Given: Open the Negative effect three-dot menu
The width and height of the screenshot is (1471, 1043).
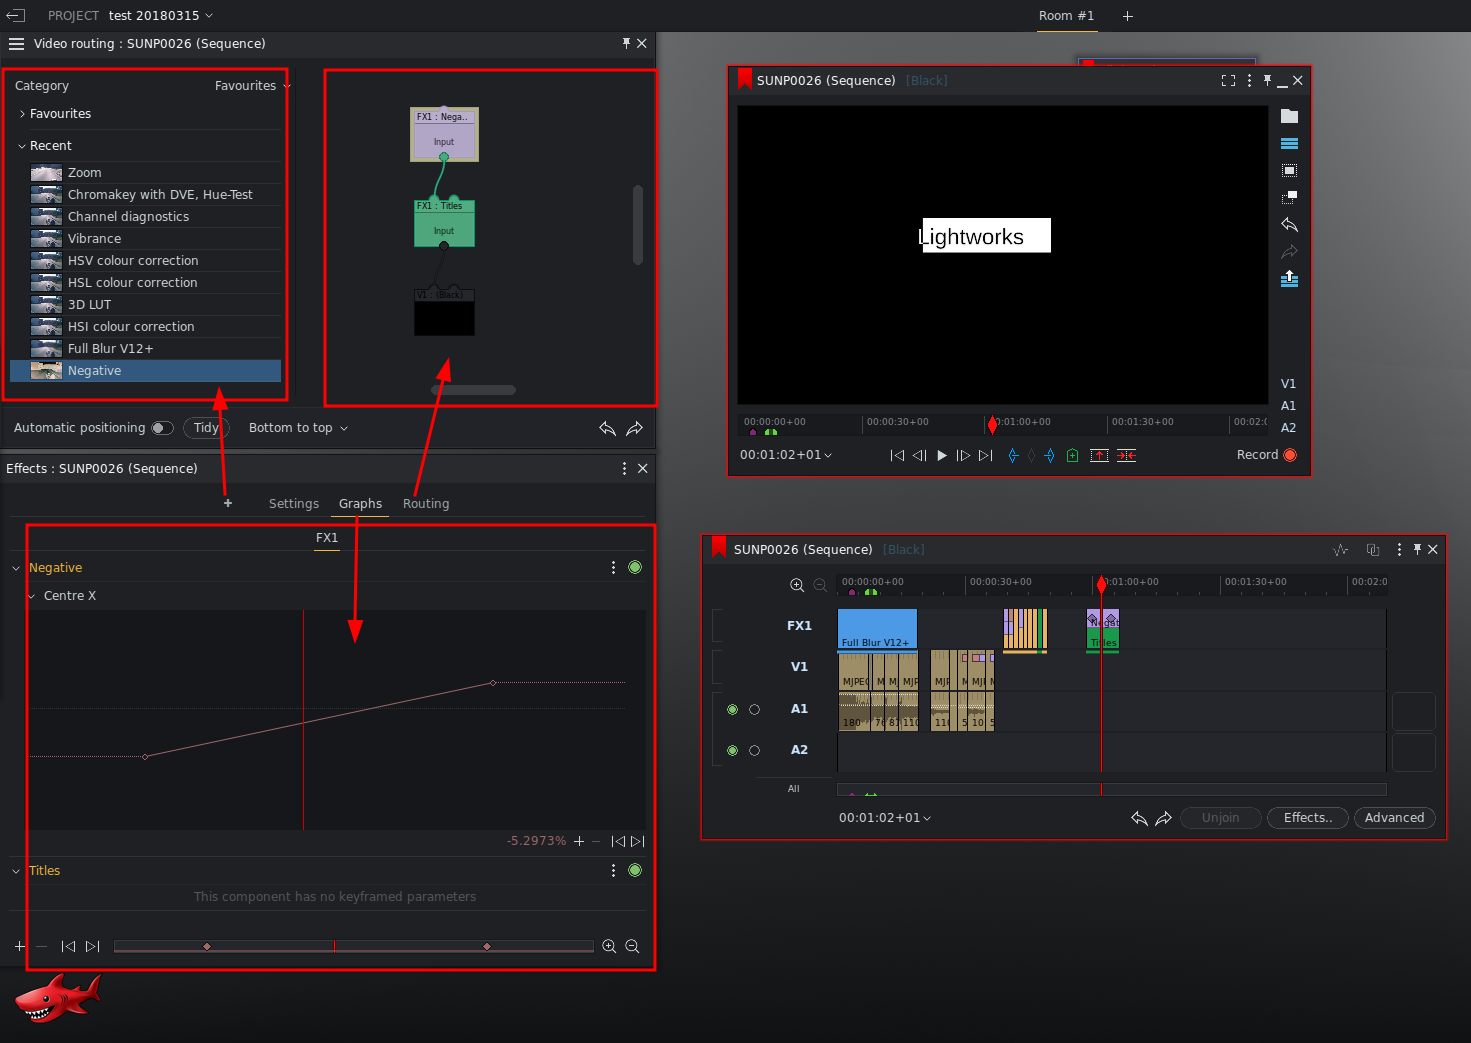Looking at the screenshot, I should [x=613, y=567].
